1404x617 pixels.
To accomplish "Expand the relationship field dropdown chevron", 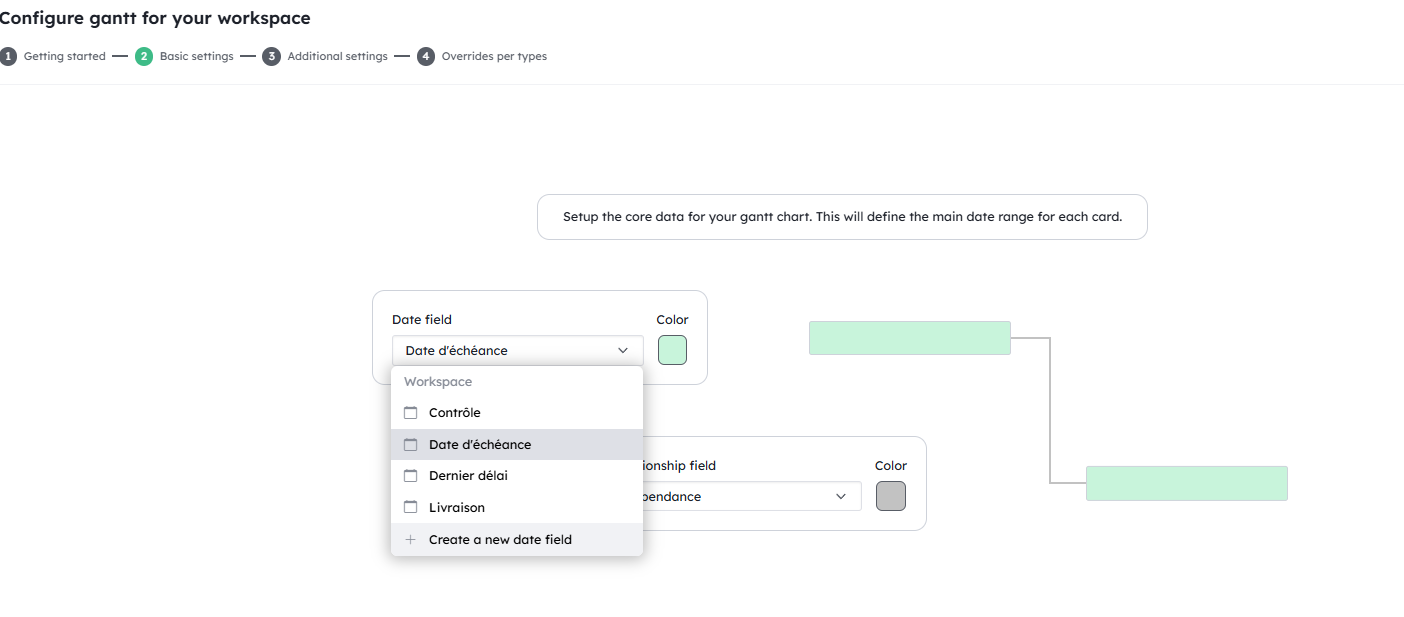I will [x=841, y=497].
